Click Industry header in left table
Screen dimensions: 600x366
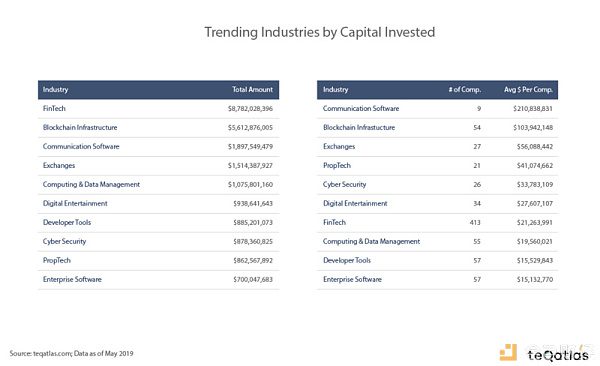[x=55, y=90]
